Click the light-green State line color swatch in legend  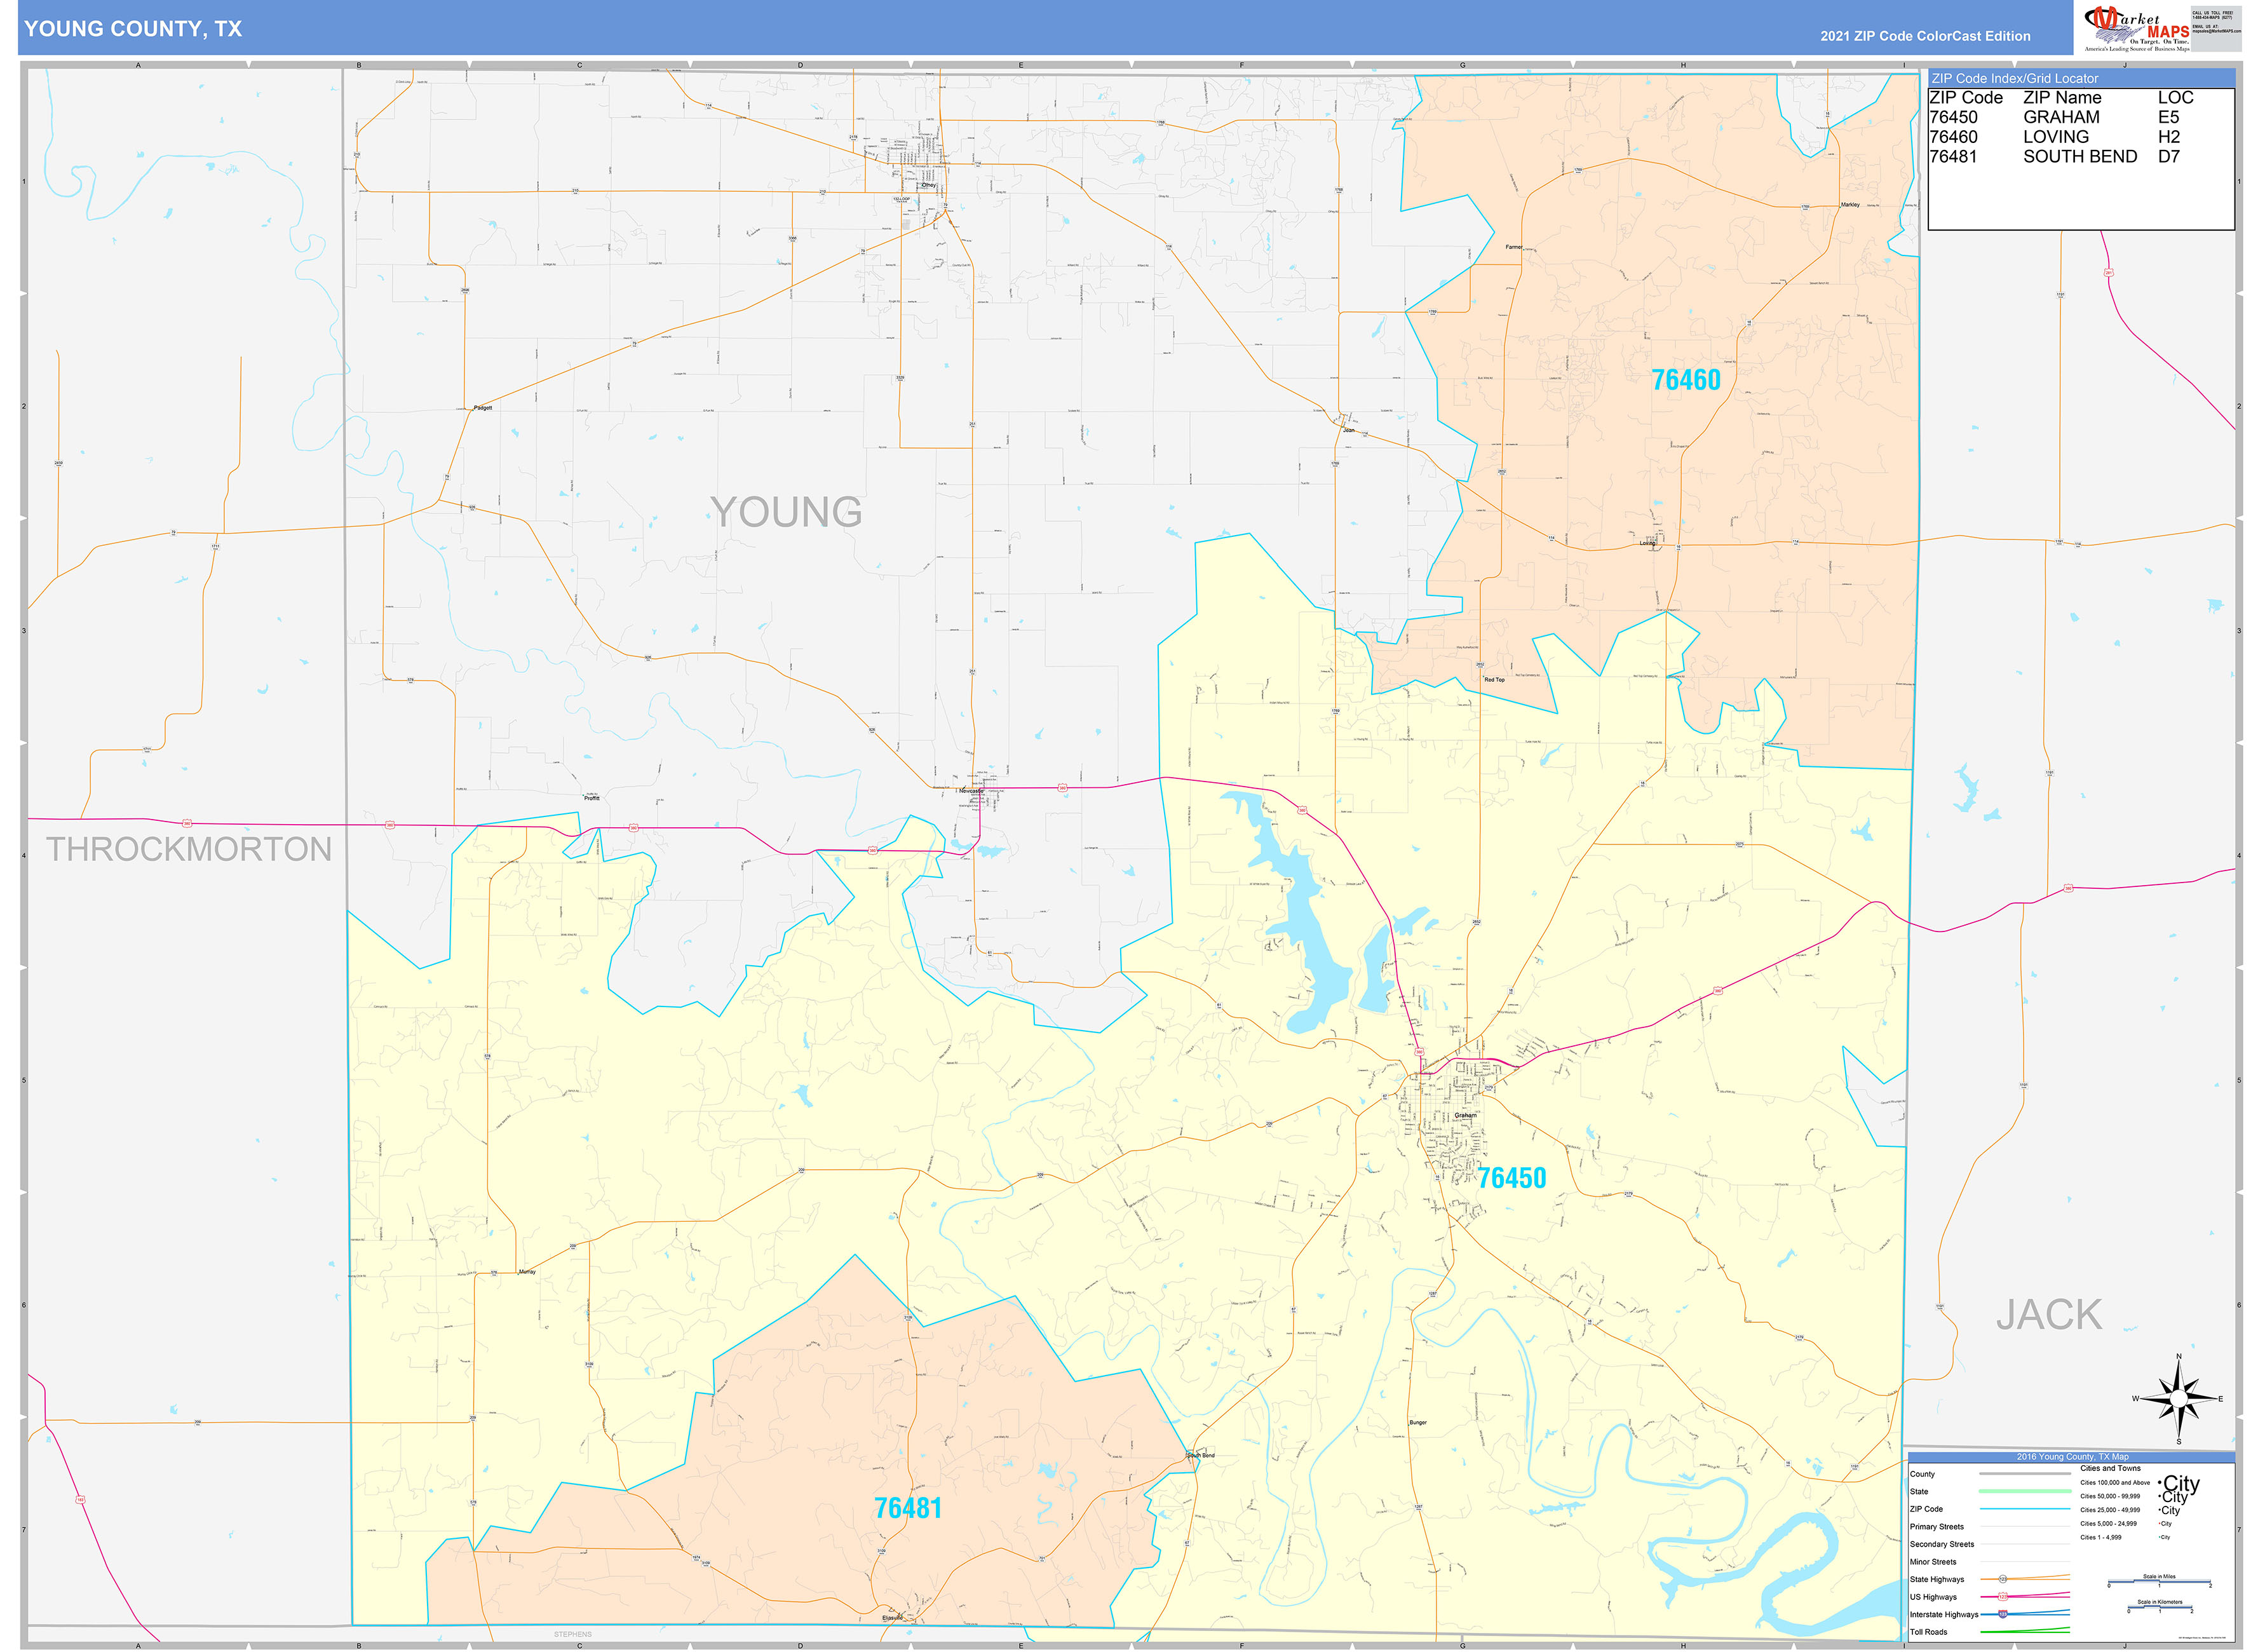2024,1491
